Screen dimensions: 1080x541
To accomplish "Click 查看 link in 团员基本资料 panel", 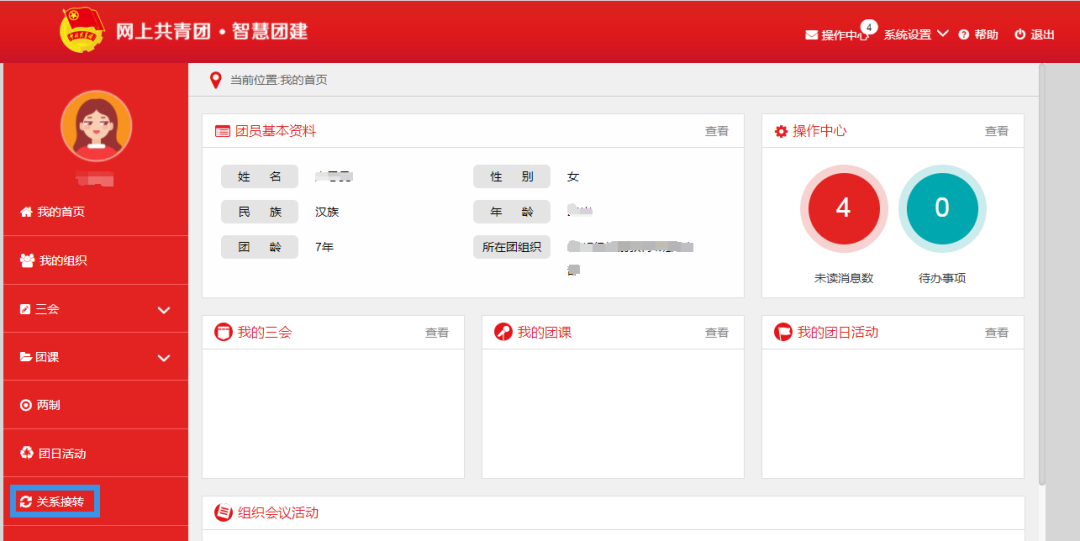I will [x=716, y=131].
